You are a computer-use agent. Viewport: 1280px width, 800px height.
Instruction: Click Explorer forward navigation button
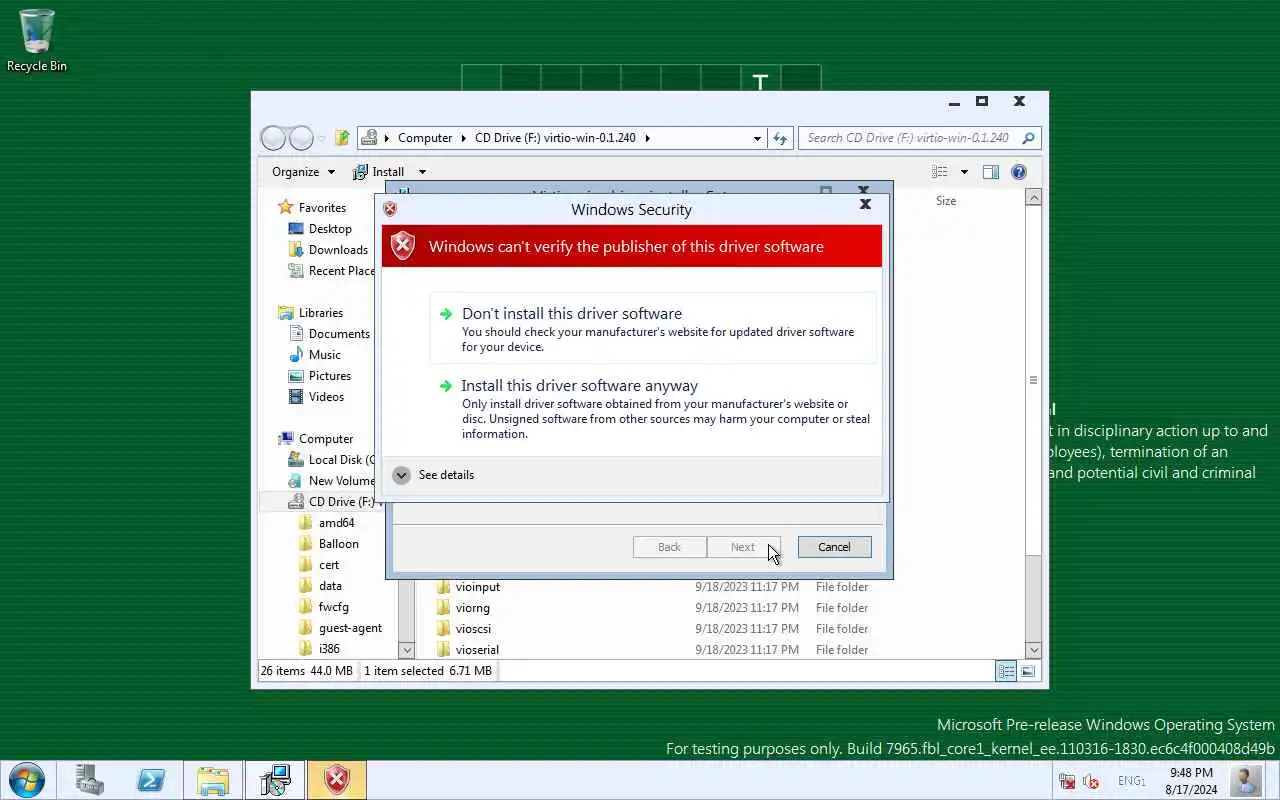coord(301,138)
